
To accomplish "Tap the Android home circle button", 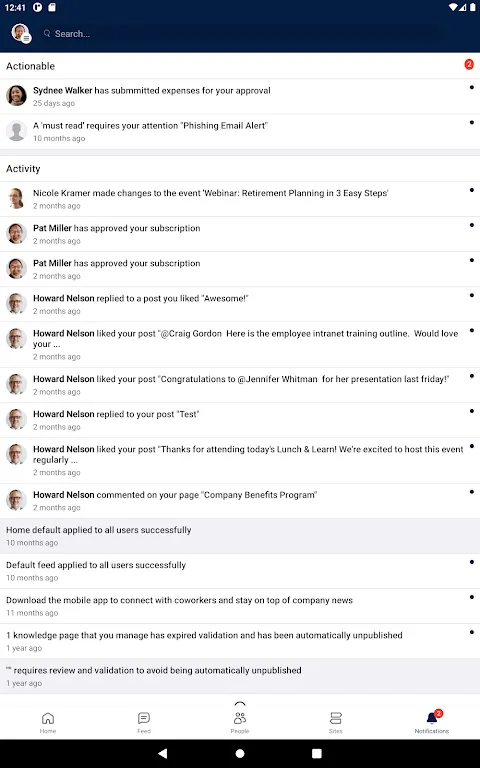I will (240, 753).
